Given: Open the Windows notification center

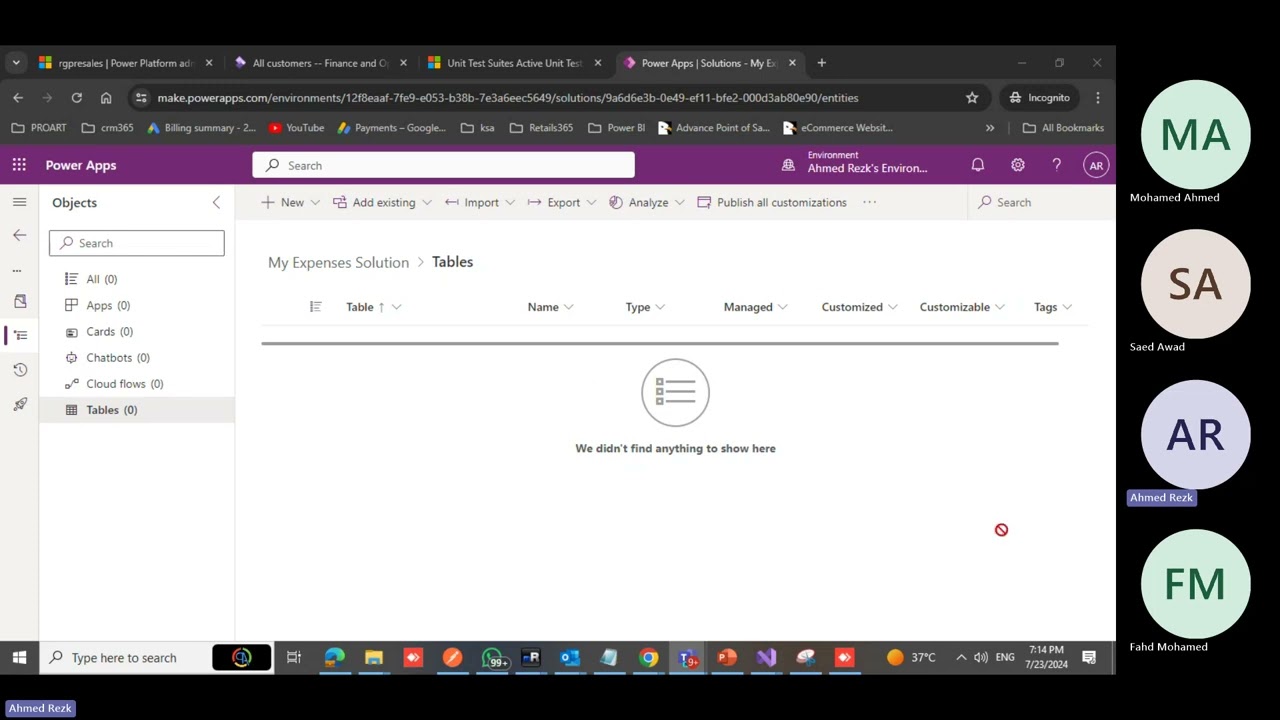Looking at the screenshot, I should (1089, 657).
